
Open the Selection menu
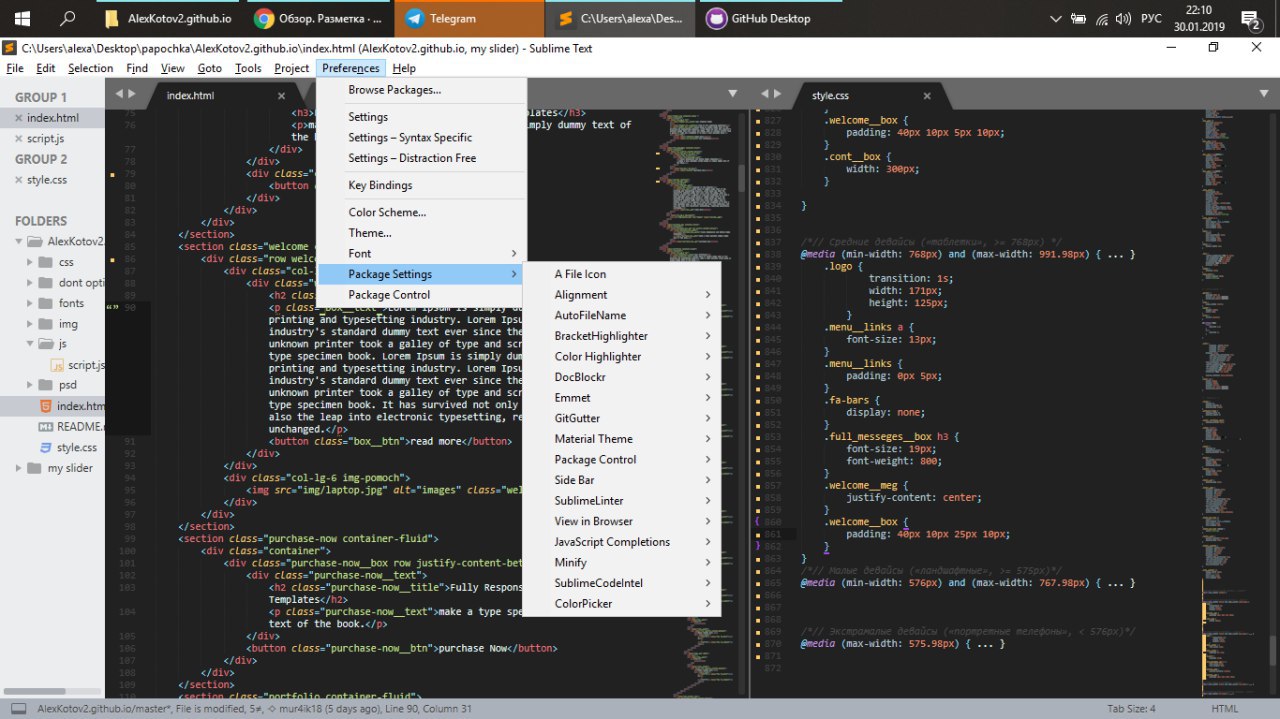pyautogui.click(x=91, y=68)
